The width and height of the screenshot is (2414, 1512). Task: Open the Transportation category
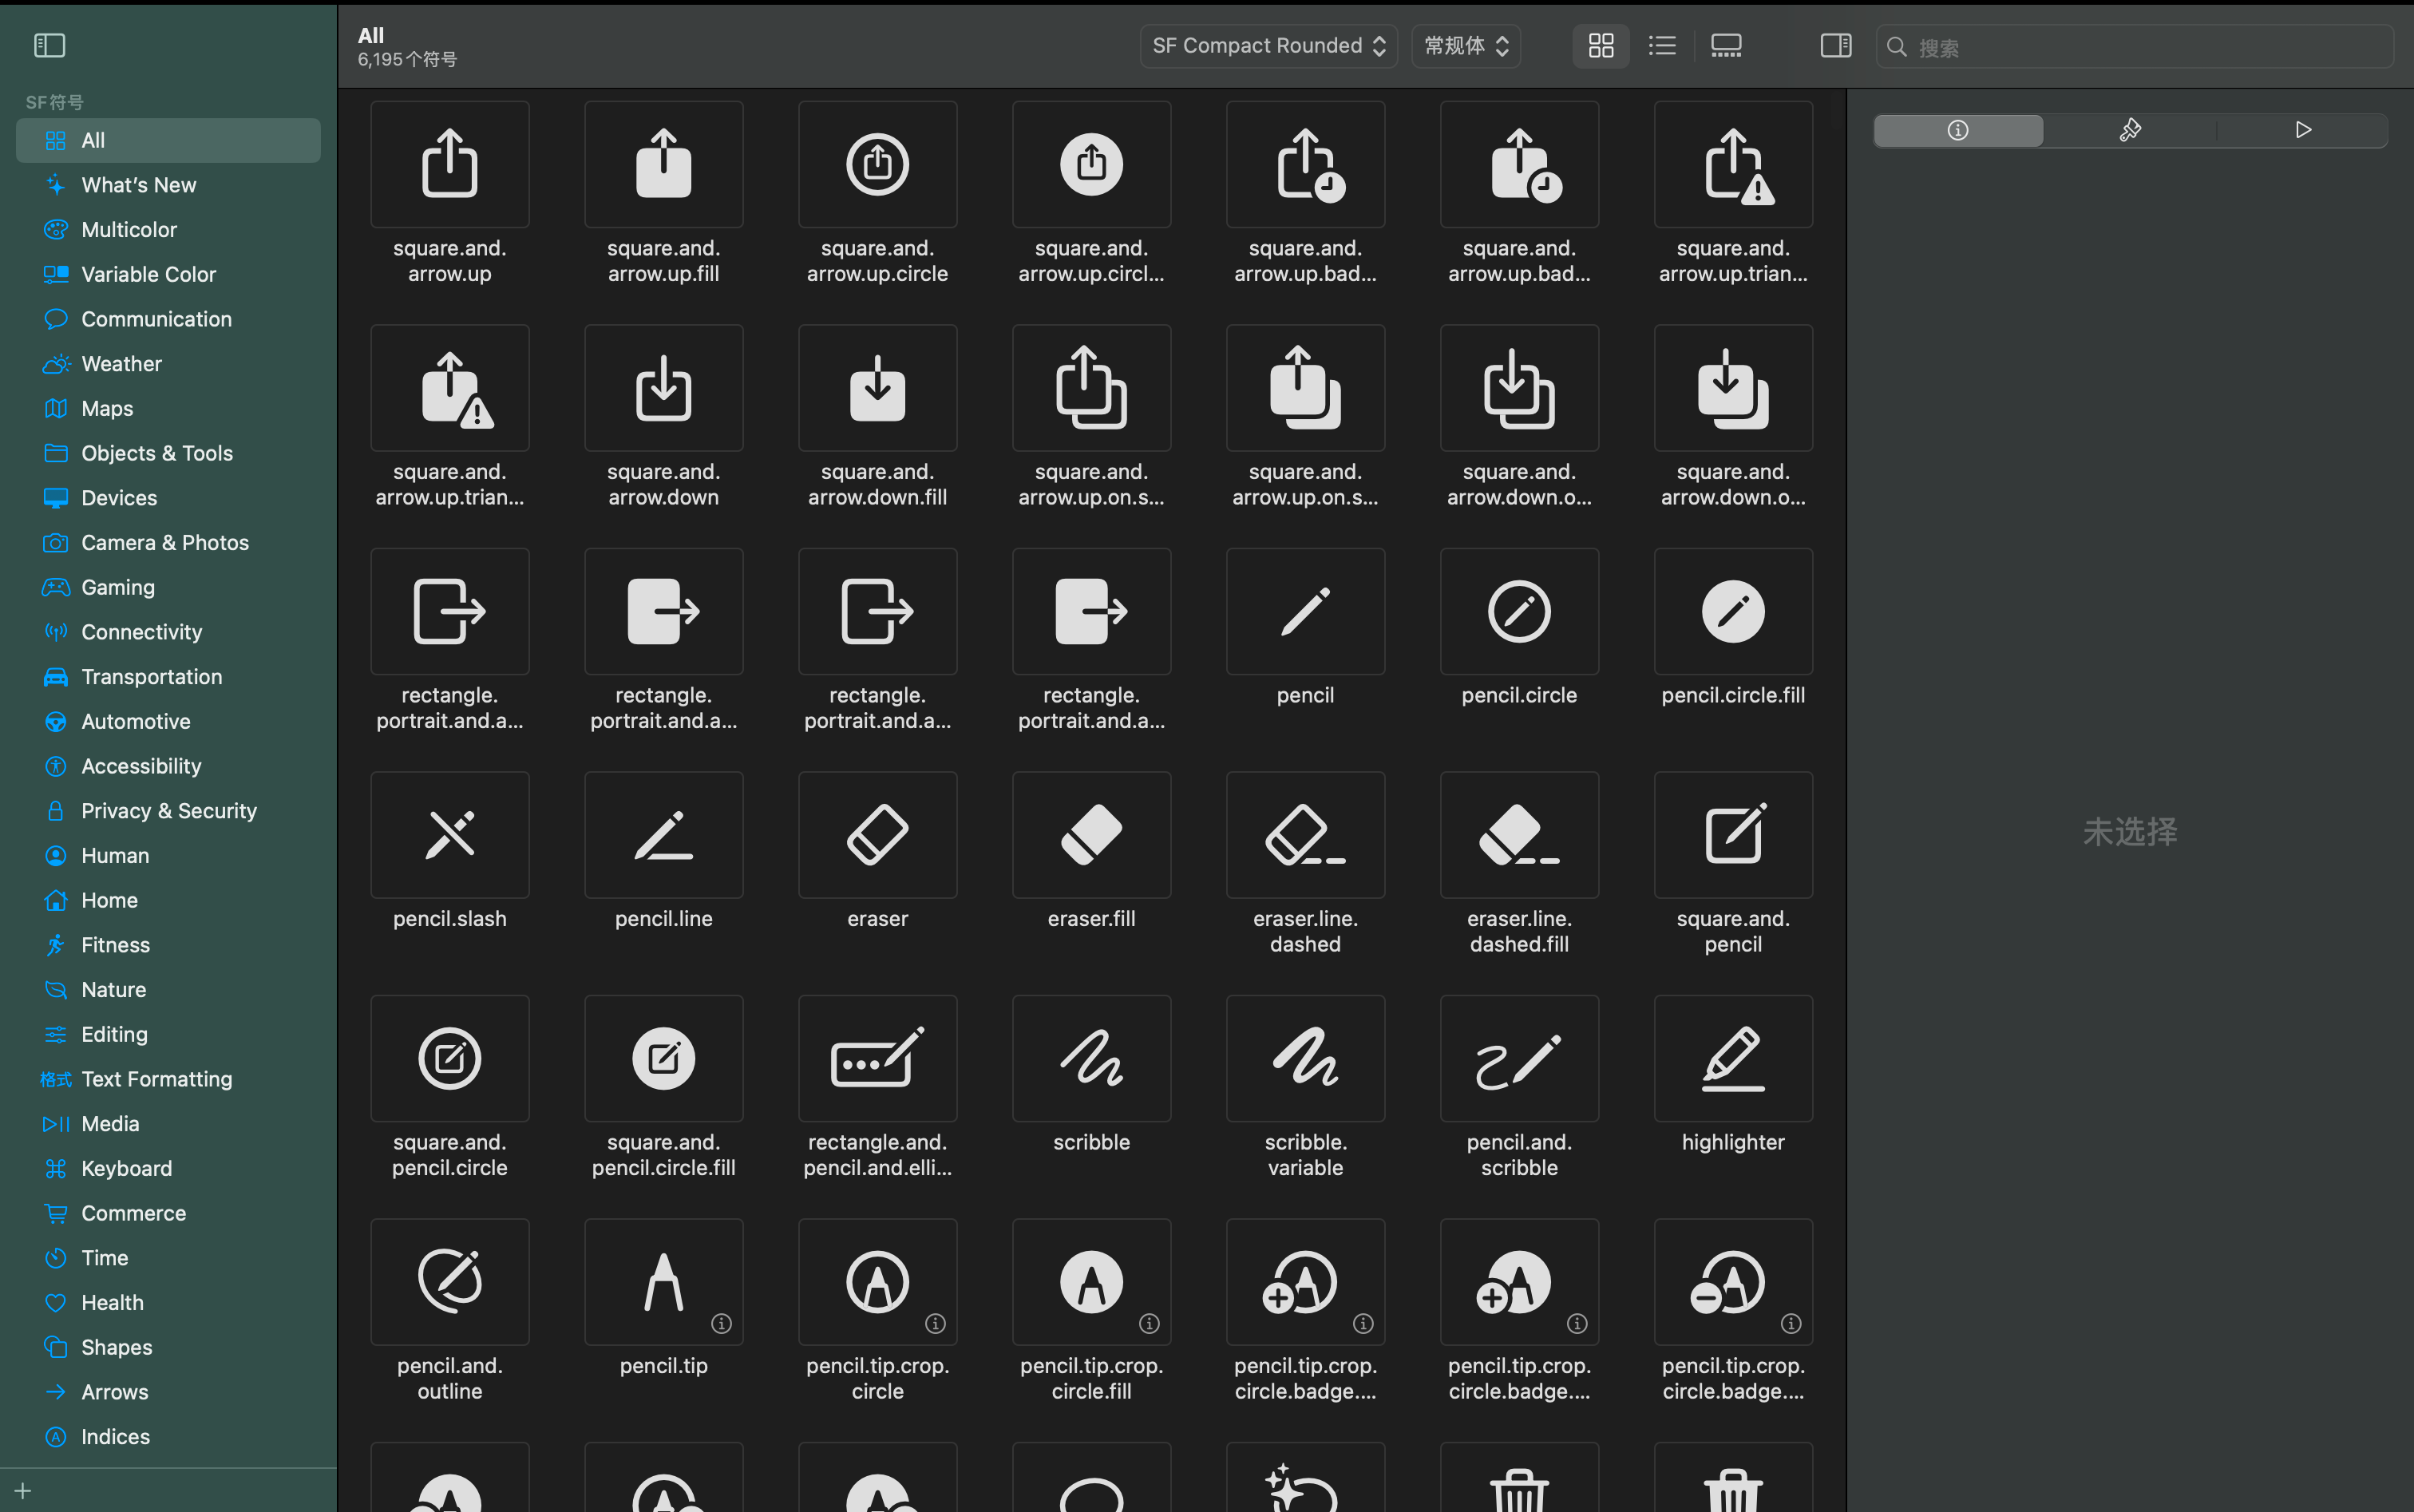point(168,677)
